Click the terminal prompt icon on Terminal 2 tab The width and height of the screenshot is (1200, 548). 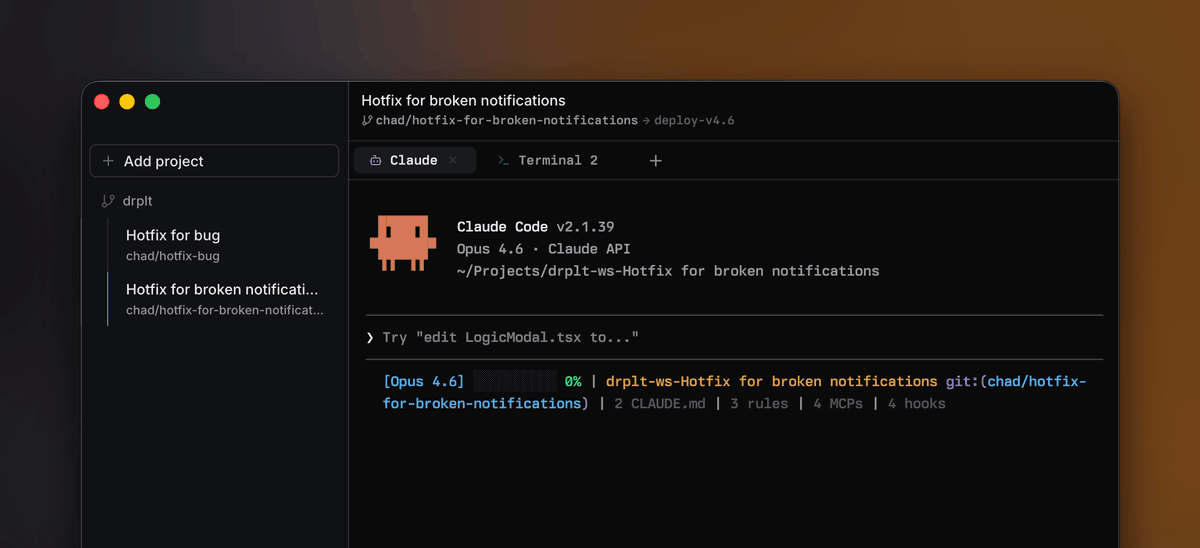(x=504, y=160)
